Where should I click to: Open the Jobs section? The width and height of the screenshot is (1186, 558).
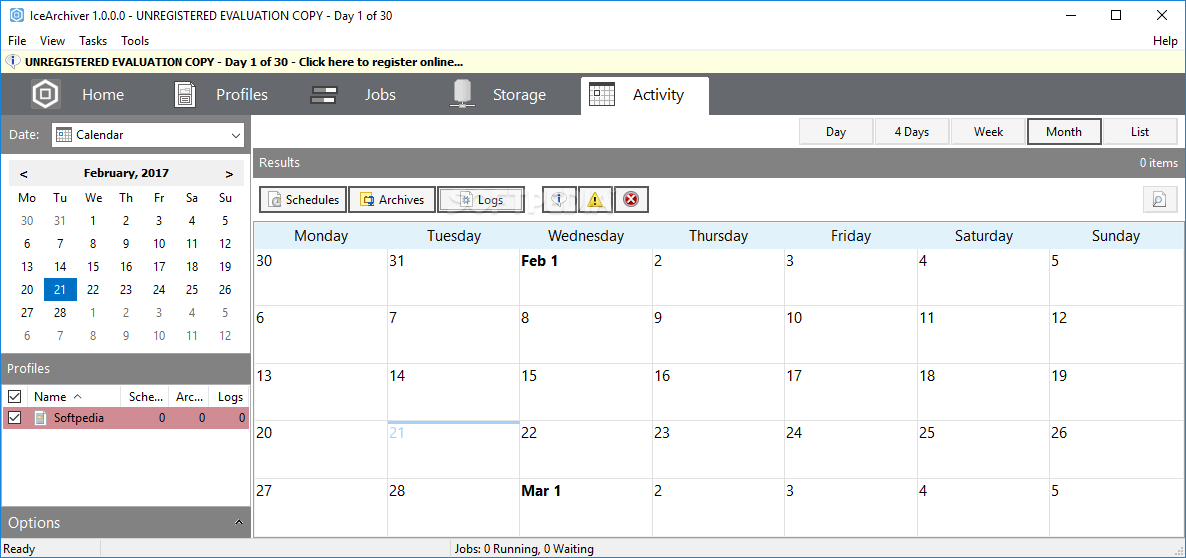point(353,95)
